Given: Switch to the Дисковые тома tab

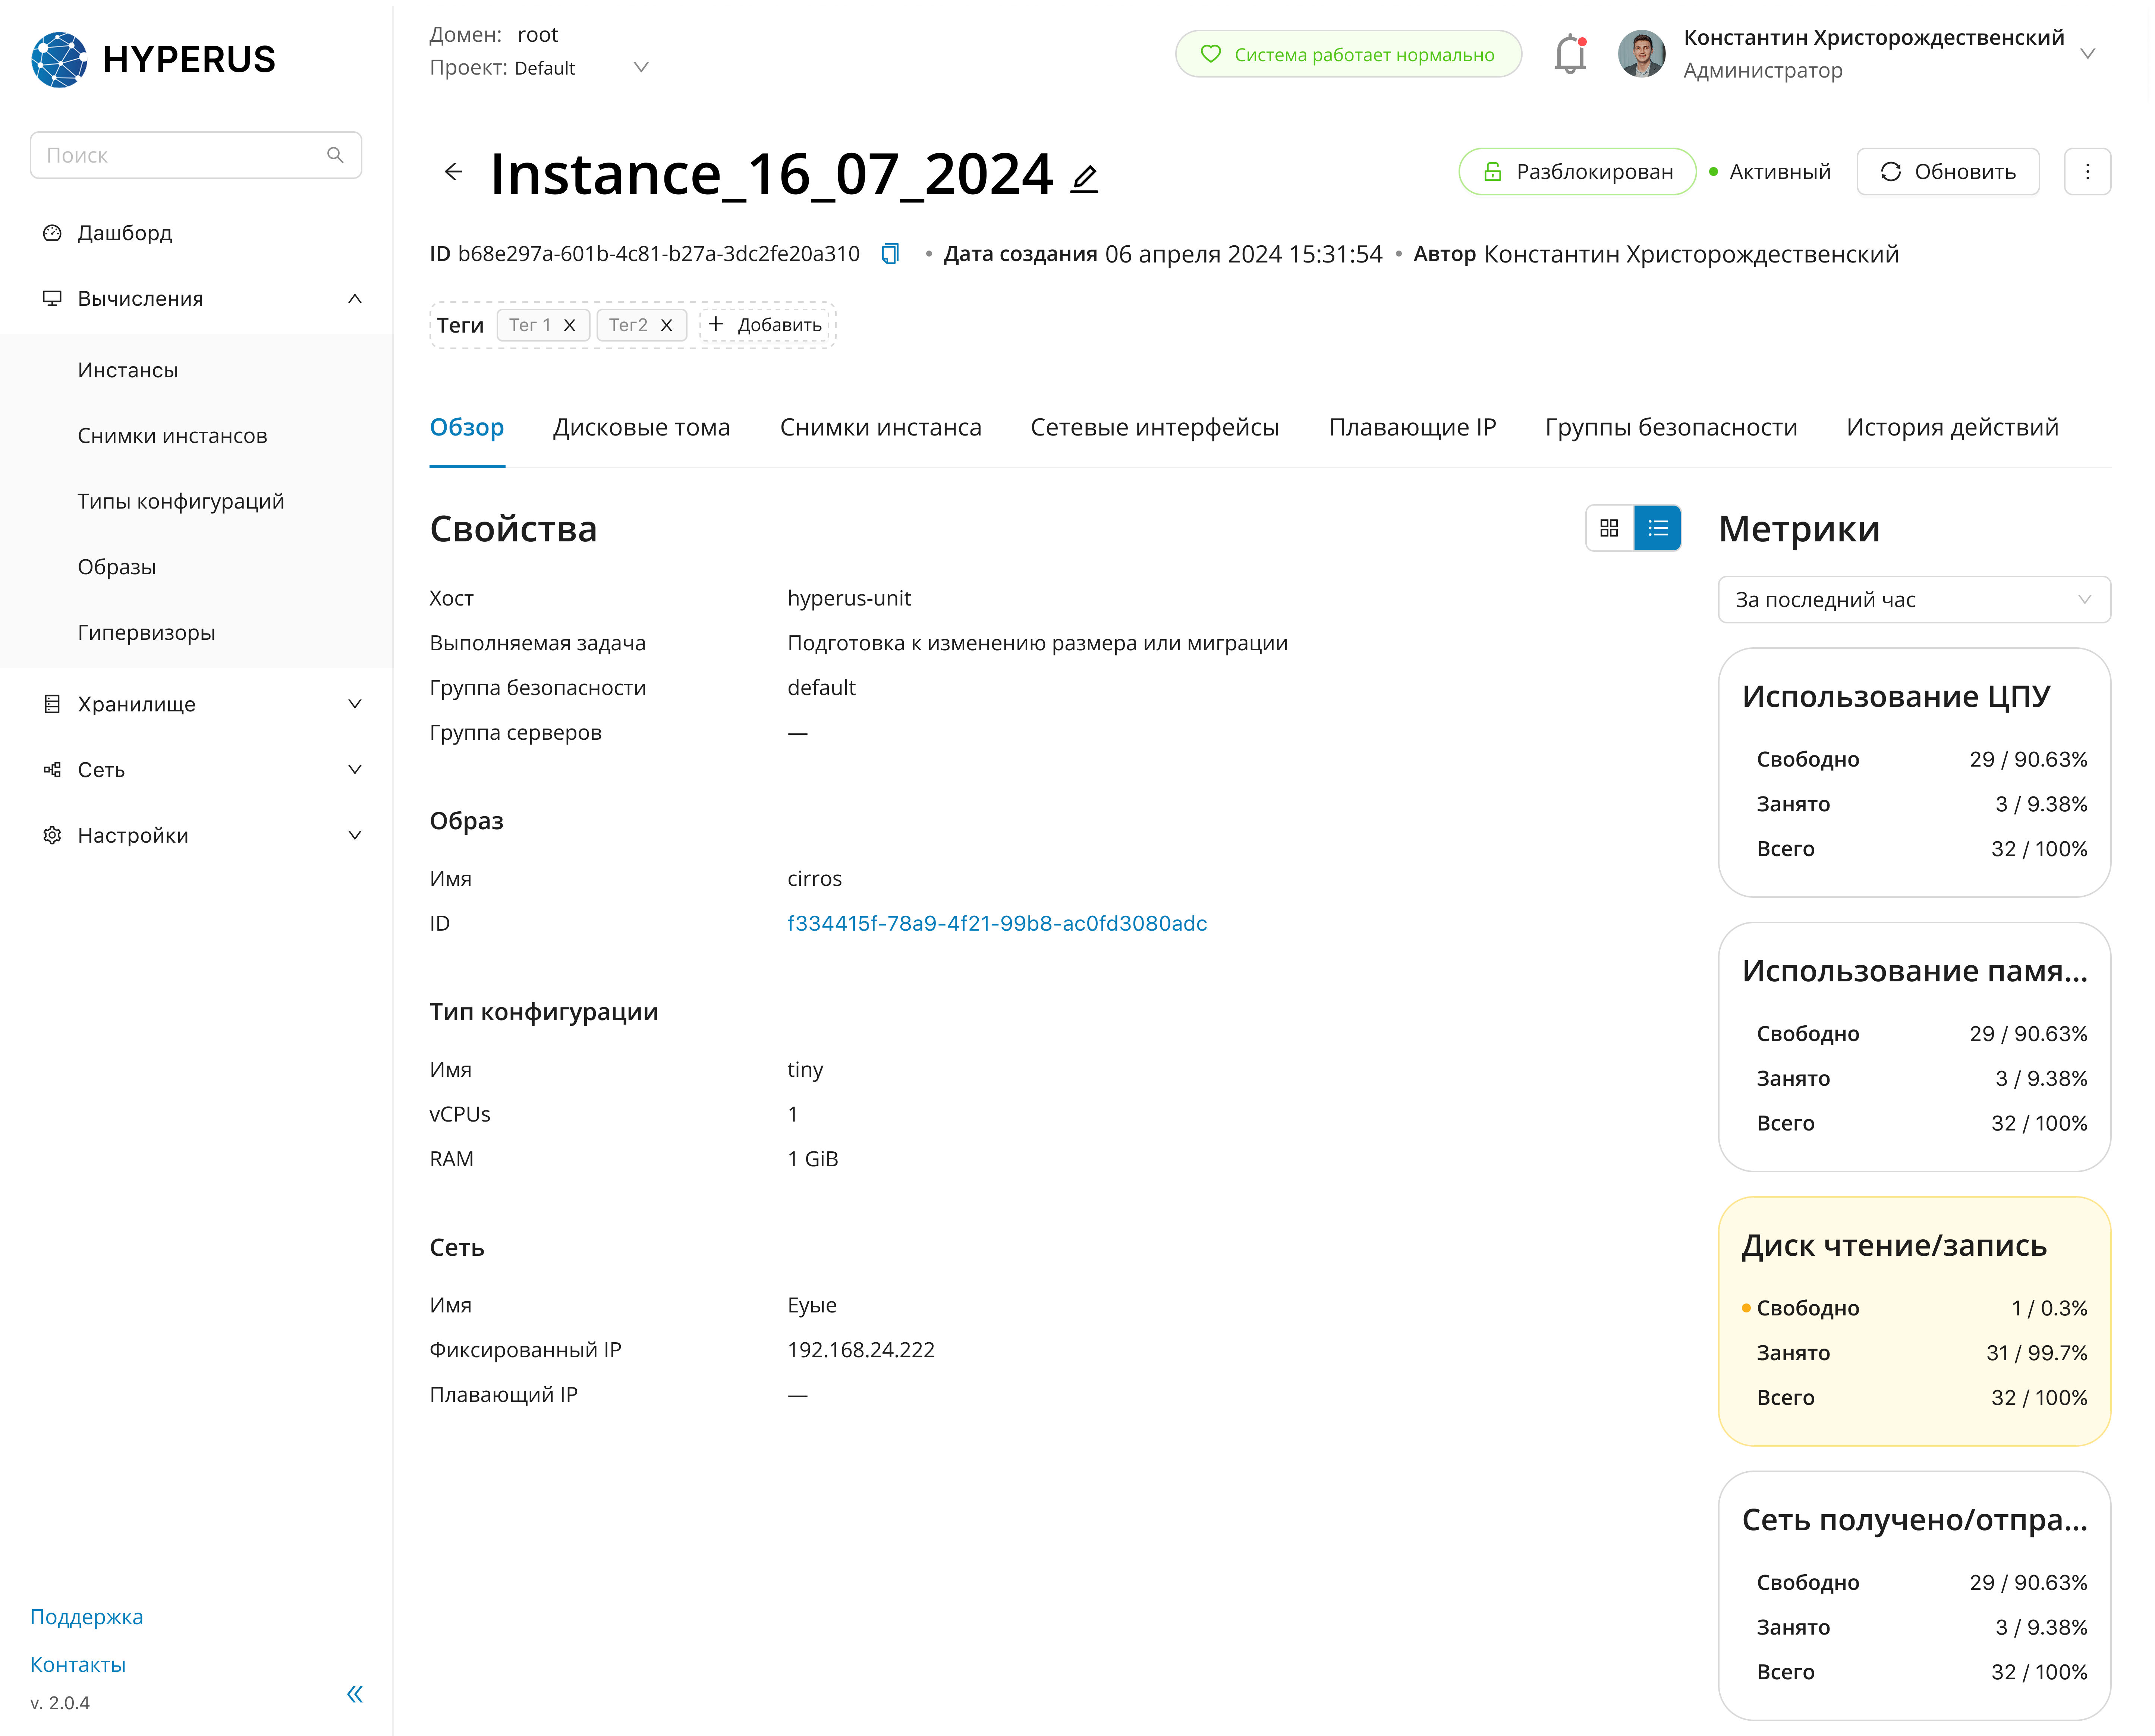Looking at the screenshot, I should [641, 428].
